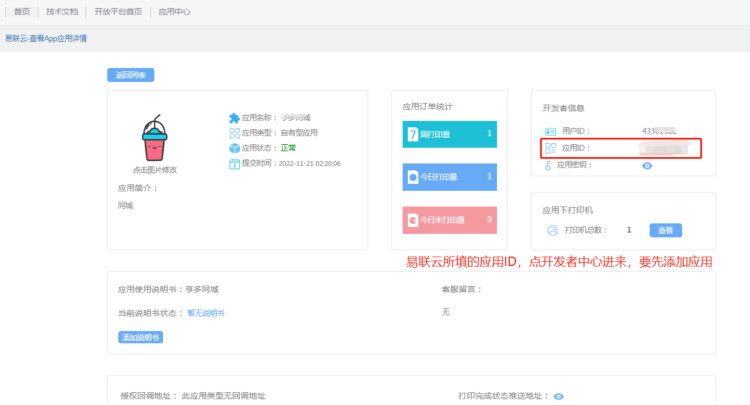Click the user card icon beside 用户ID

(549, 131)
